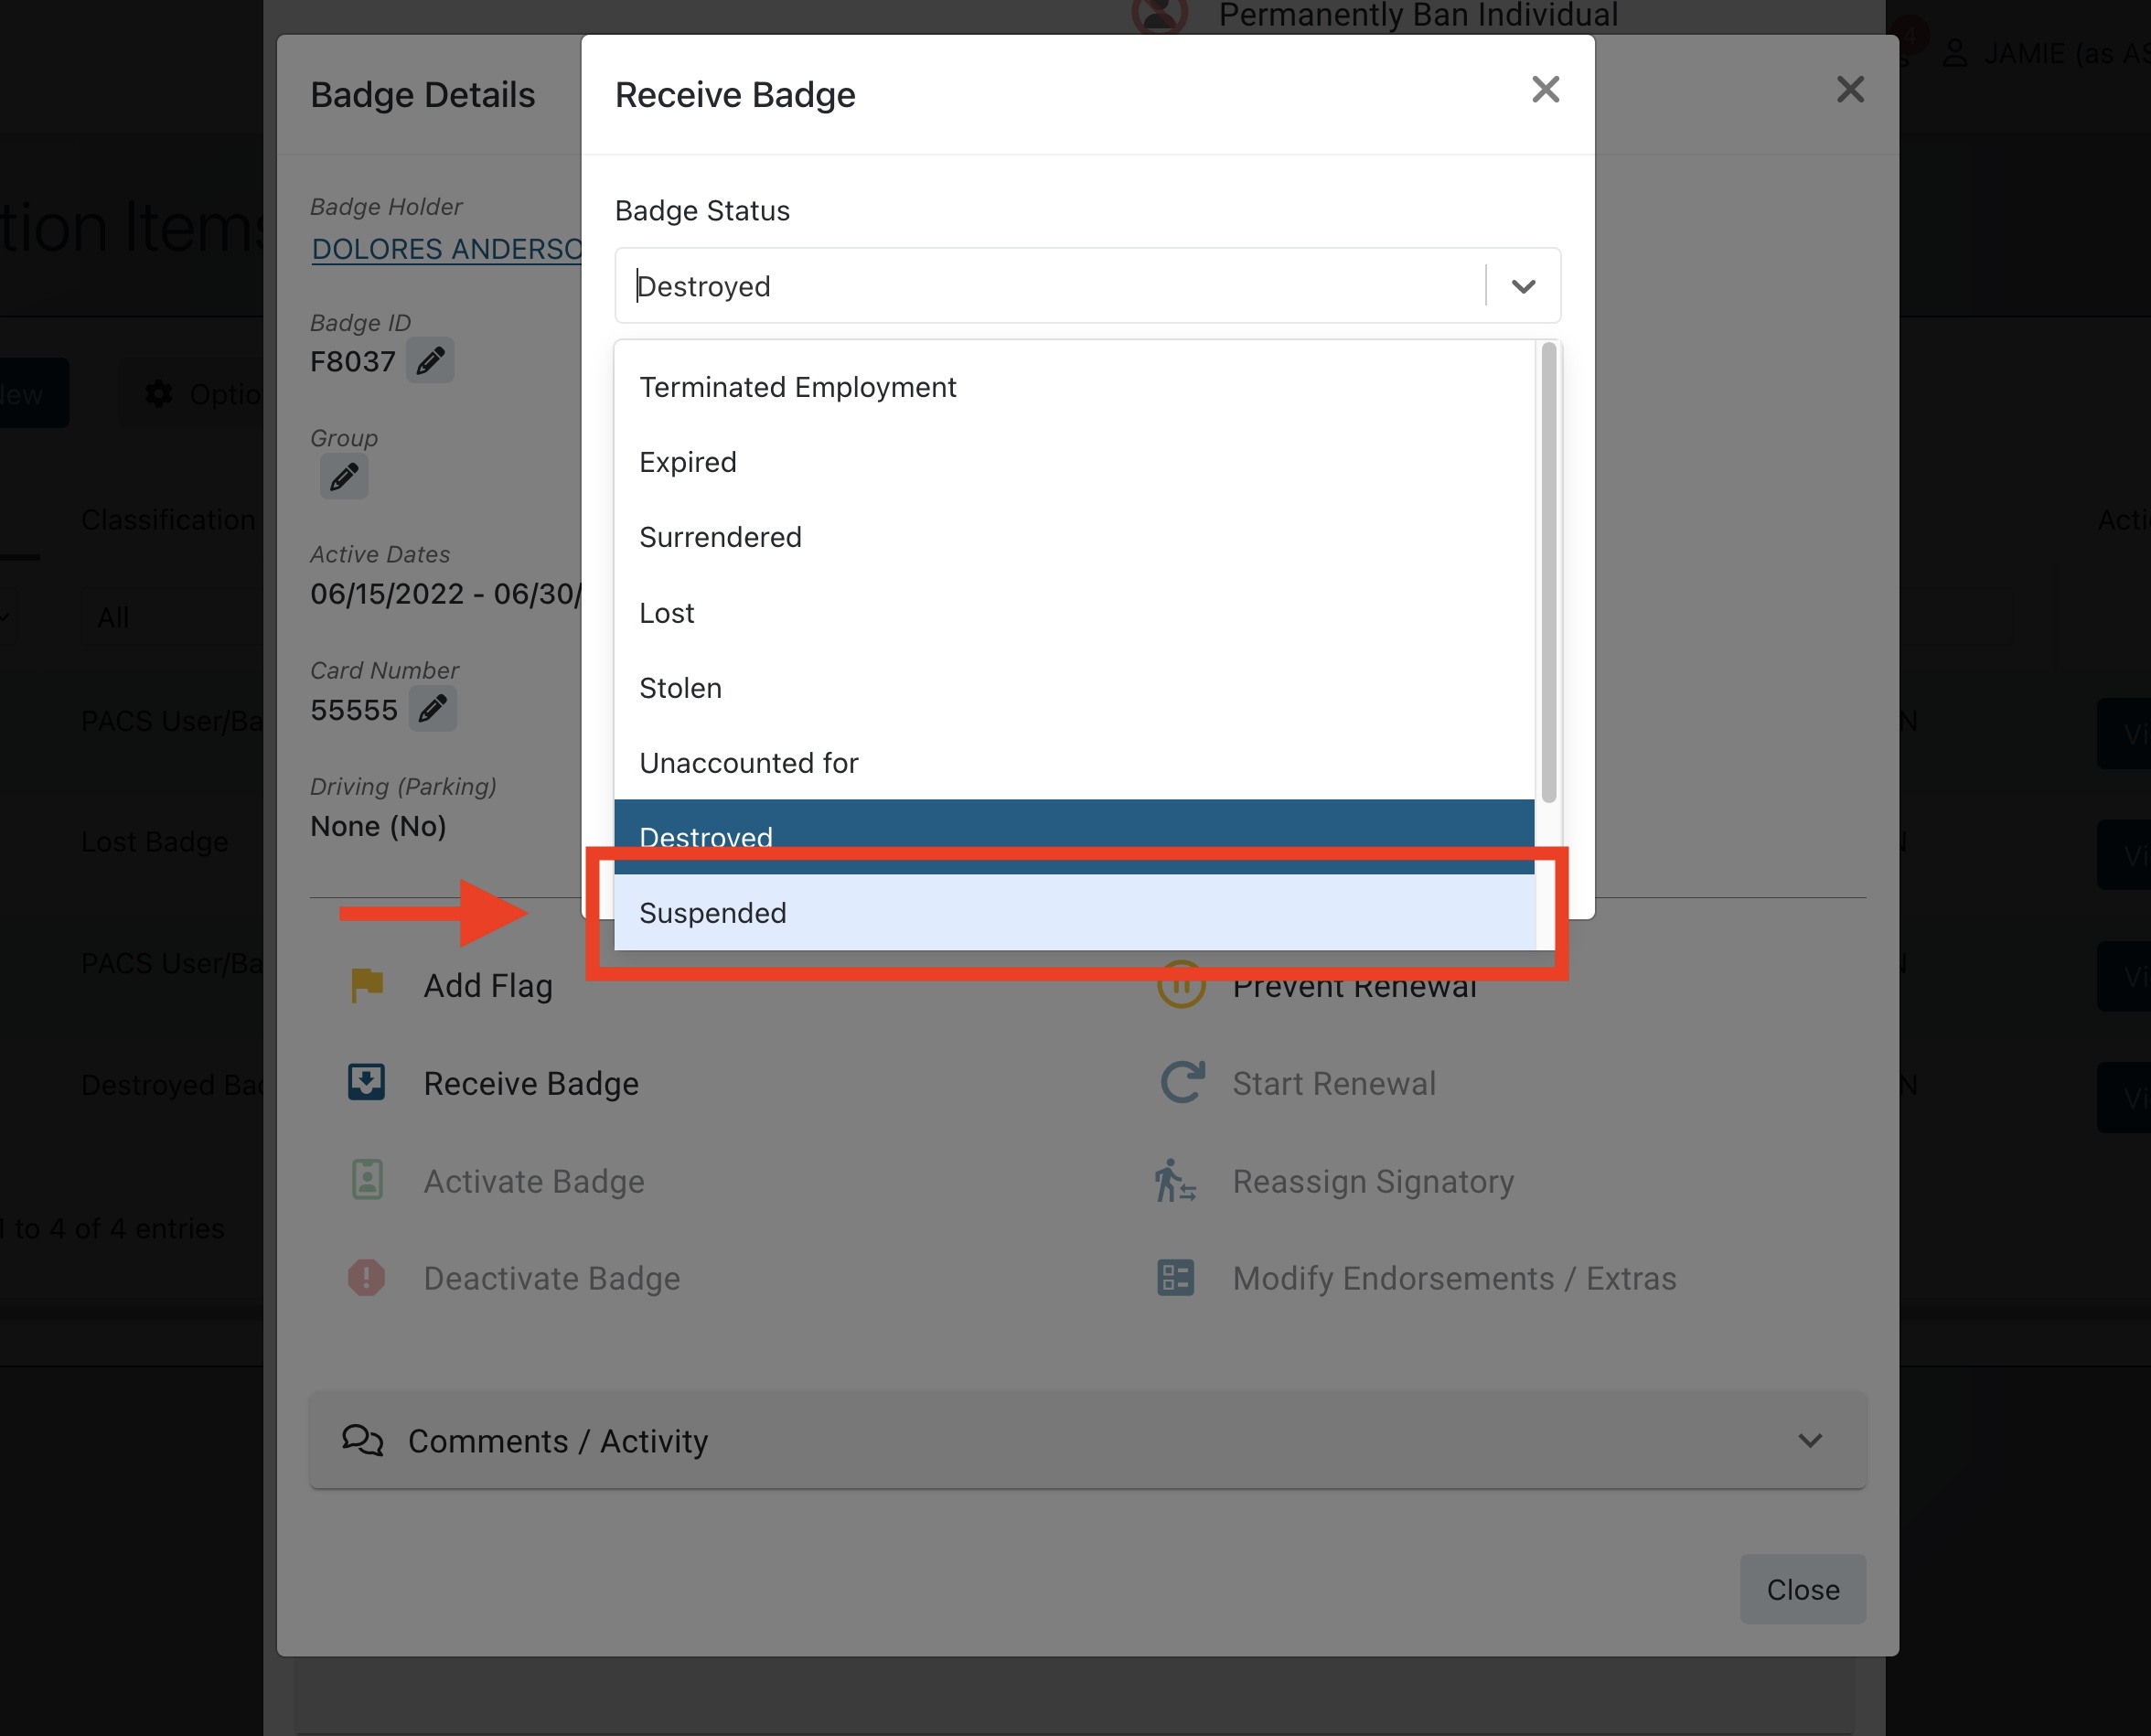Viewport: 2151px width, 1736px height.
Task: Click the pencil icon beside Badge ID F8037
Action: point(430,360)
